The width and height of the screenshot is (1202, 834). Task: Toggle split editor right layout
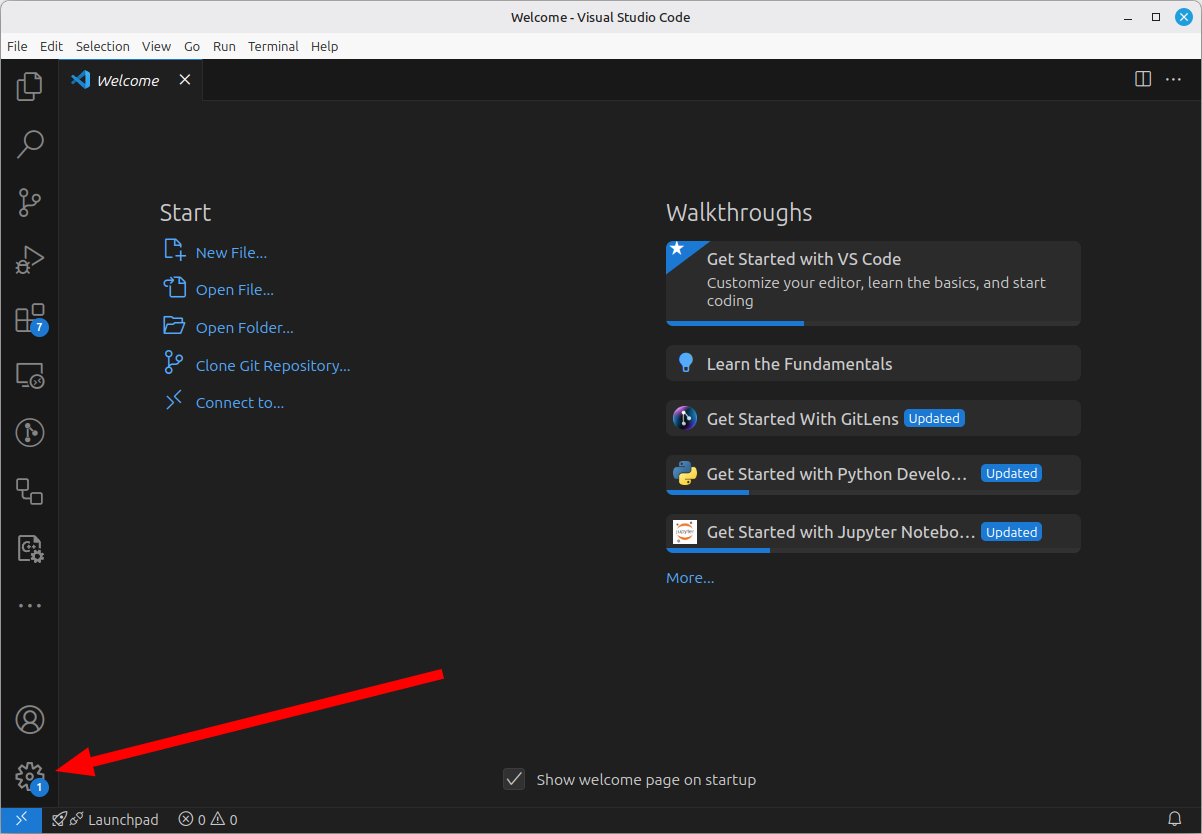pyautogui.click(x=1143, y=79)
